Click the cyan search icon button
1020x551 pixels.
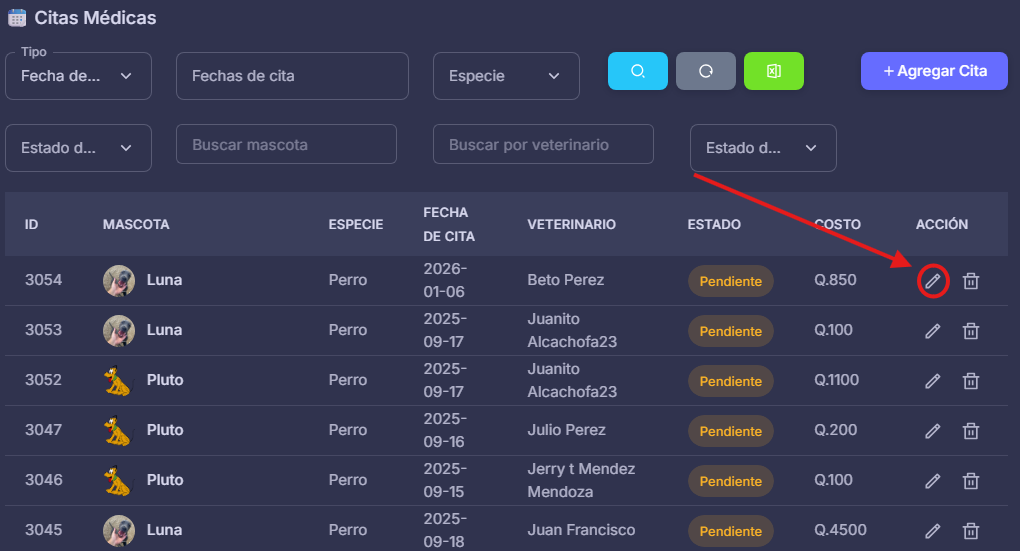[637, 71]
